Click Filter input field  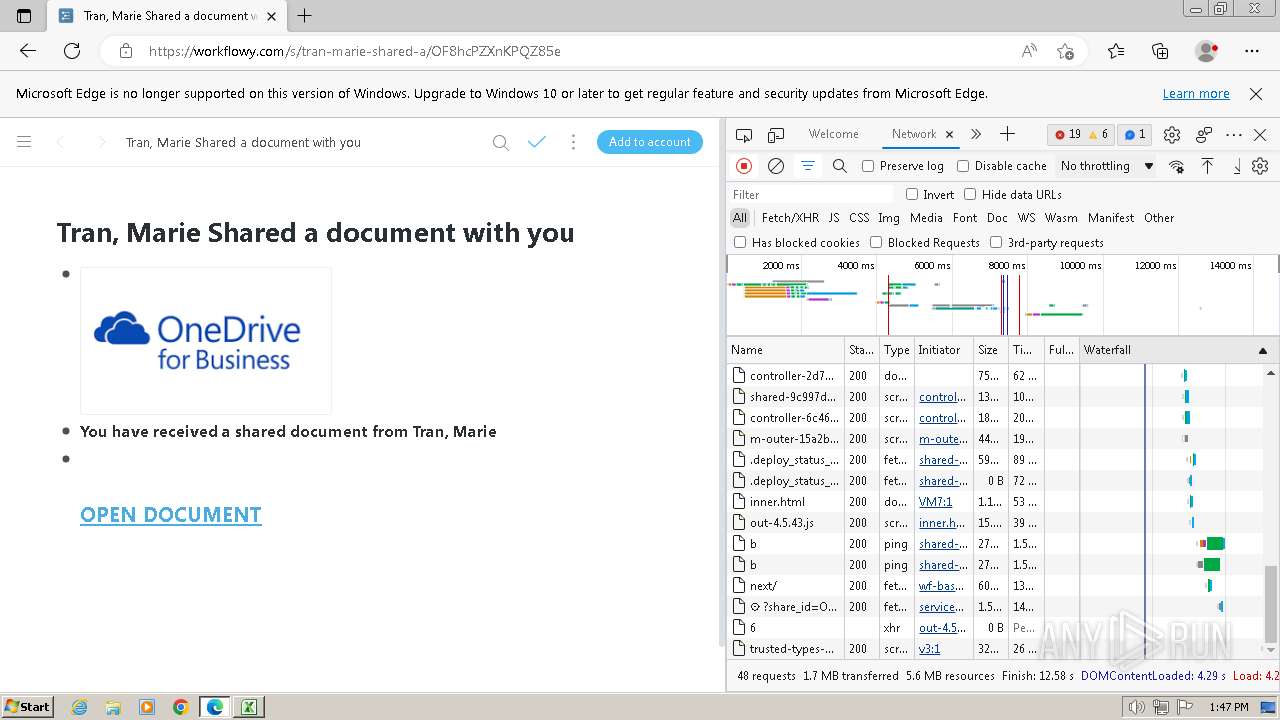[x=812, y=194]
